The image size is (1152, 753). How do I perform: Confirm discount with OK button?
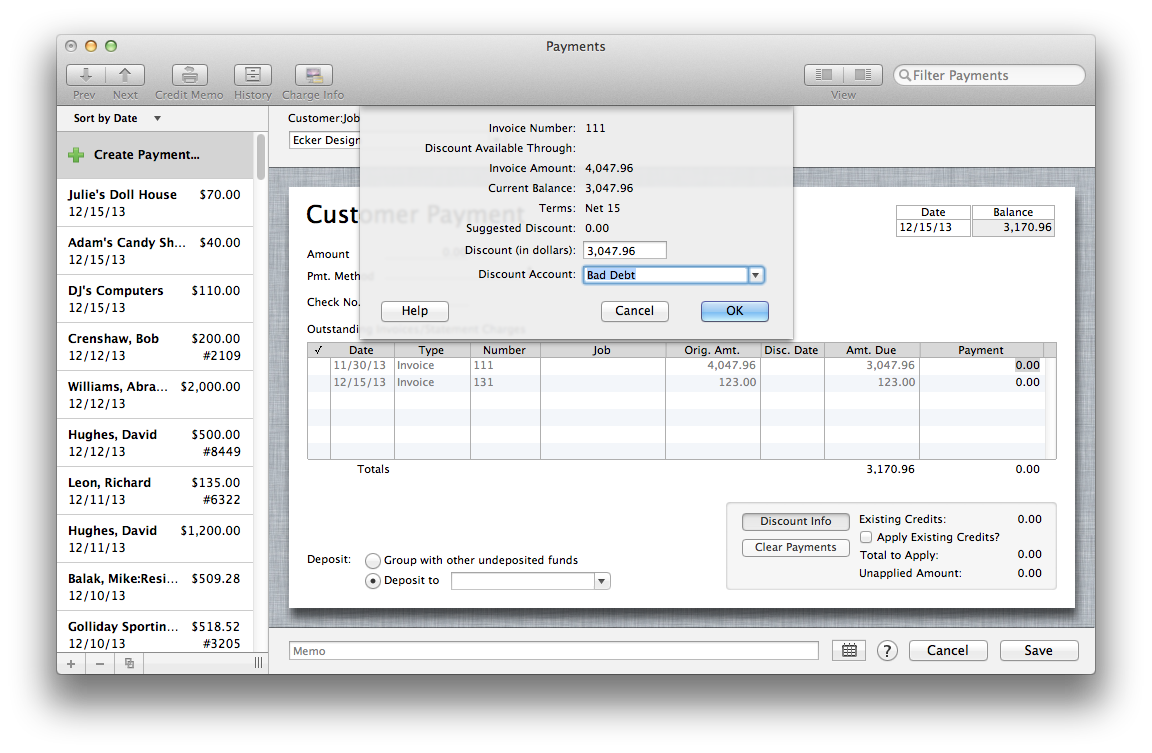point(735,311)
